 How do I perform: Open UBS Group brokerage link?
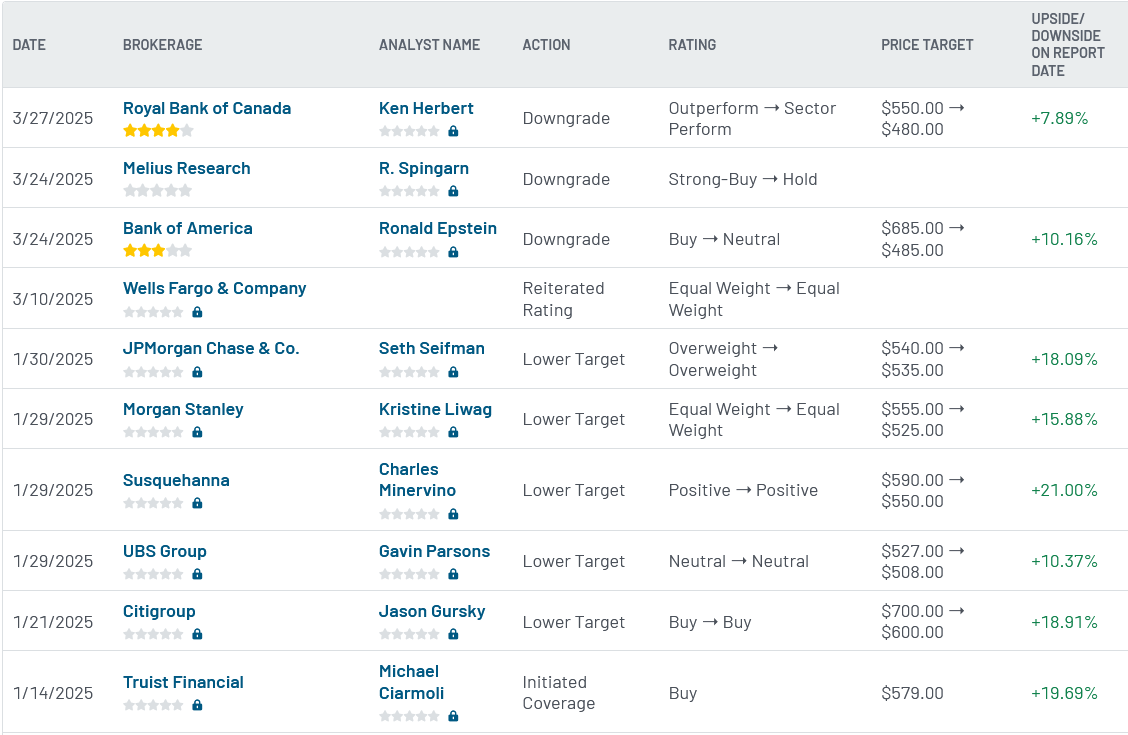click(165, 552)
